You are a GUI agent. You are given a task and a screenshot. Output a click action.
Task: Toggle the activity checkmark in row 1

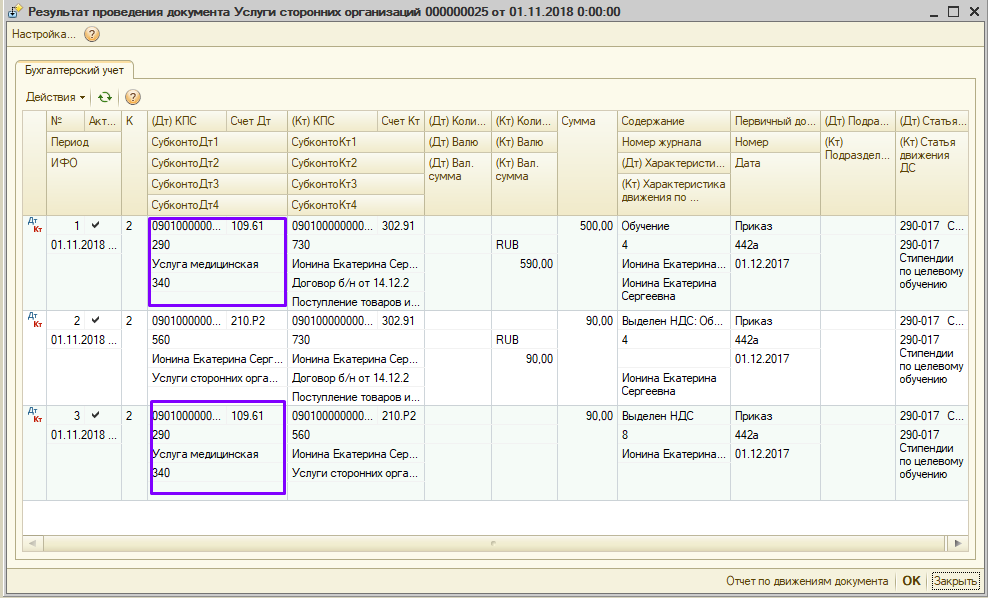(95, 226)
